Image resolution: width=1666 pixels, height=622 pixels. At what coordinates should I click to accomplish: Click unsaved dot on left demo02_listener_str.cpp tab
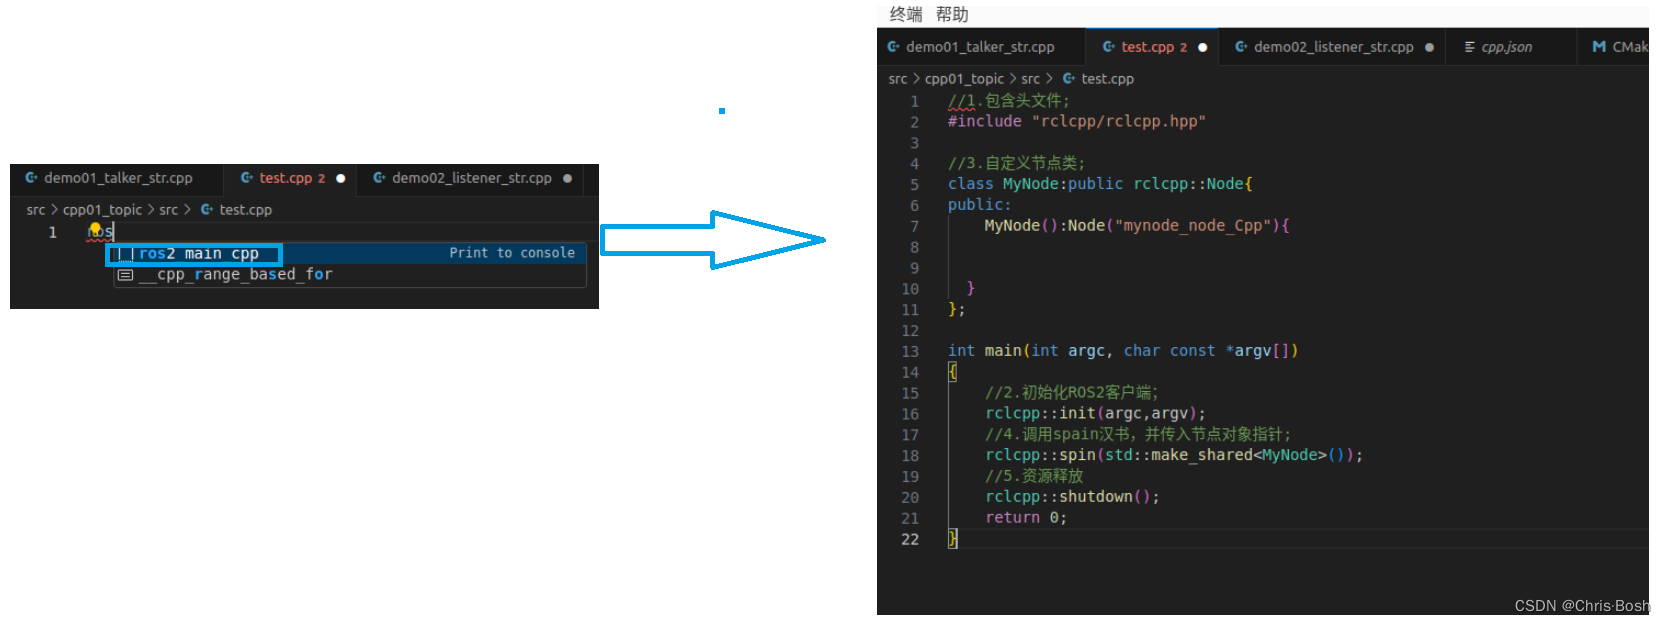(567, 178)
